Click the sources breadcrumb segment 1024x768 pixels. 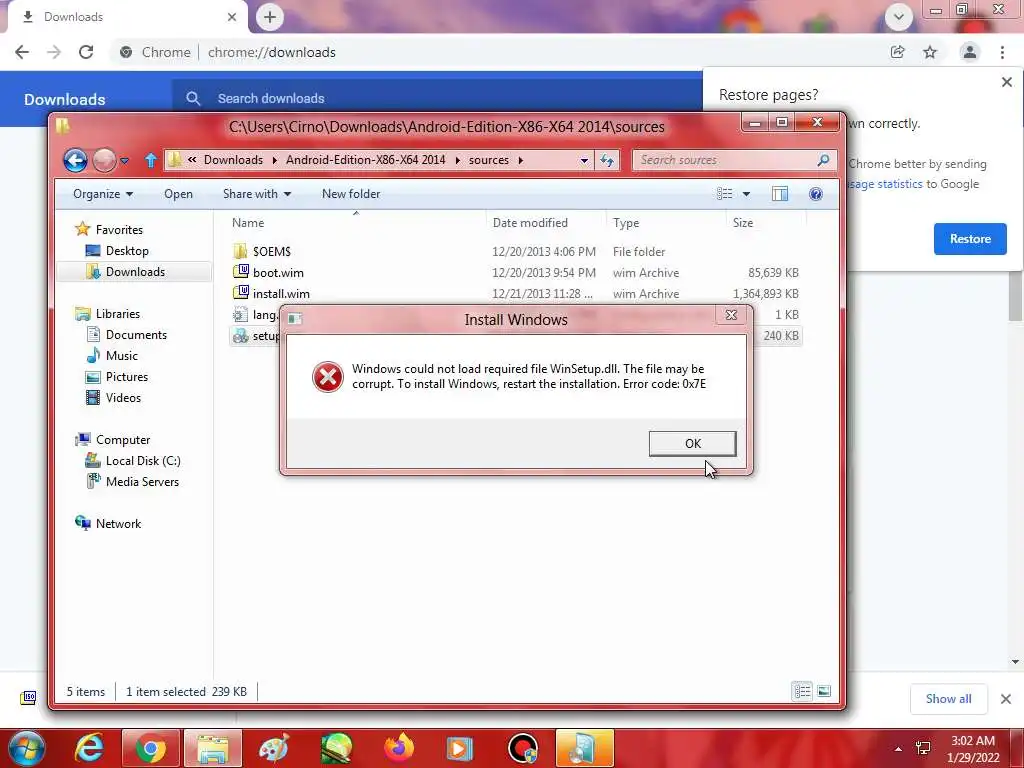(x=488, y=160)
